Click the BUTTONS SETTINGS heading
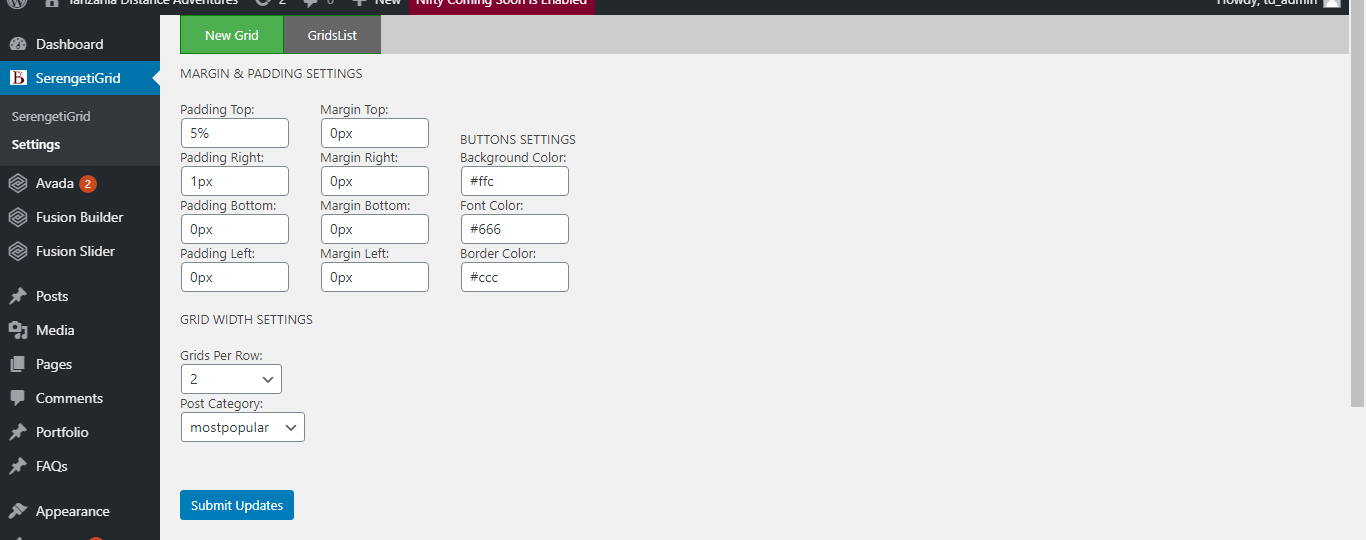 click(x=518, y=140)
